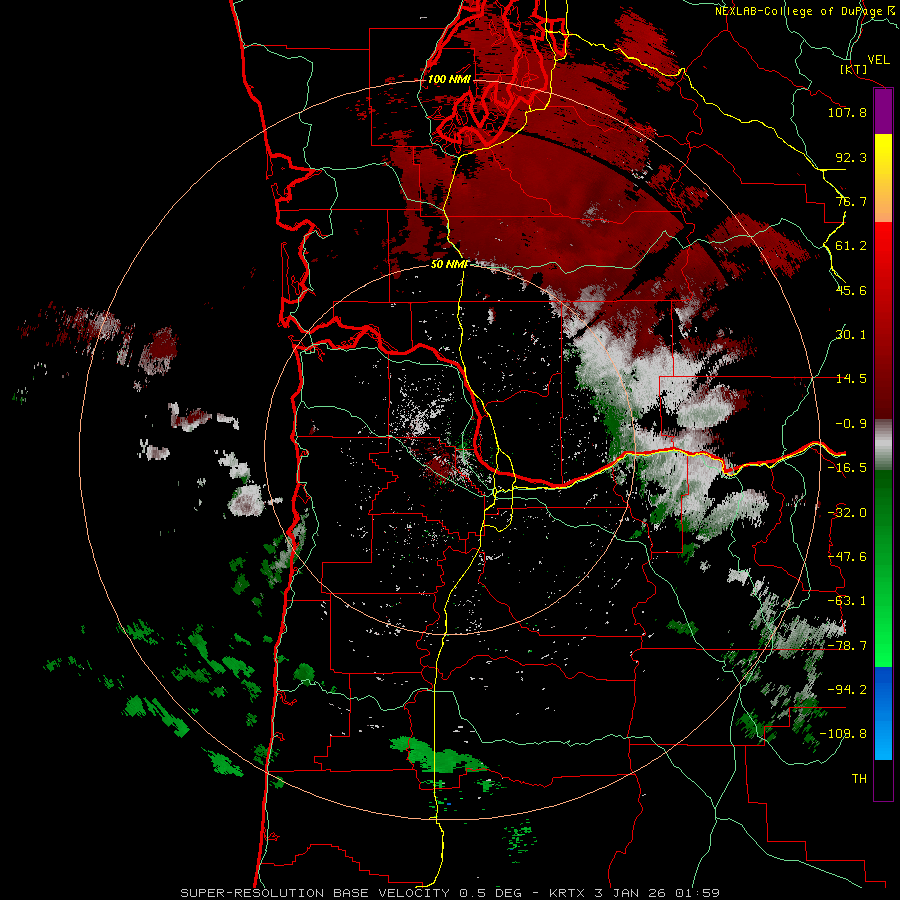Click the gray near-zero color bar segment
The height and width of the screenshot is (900, 900).
(x=883, y=445)
